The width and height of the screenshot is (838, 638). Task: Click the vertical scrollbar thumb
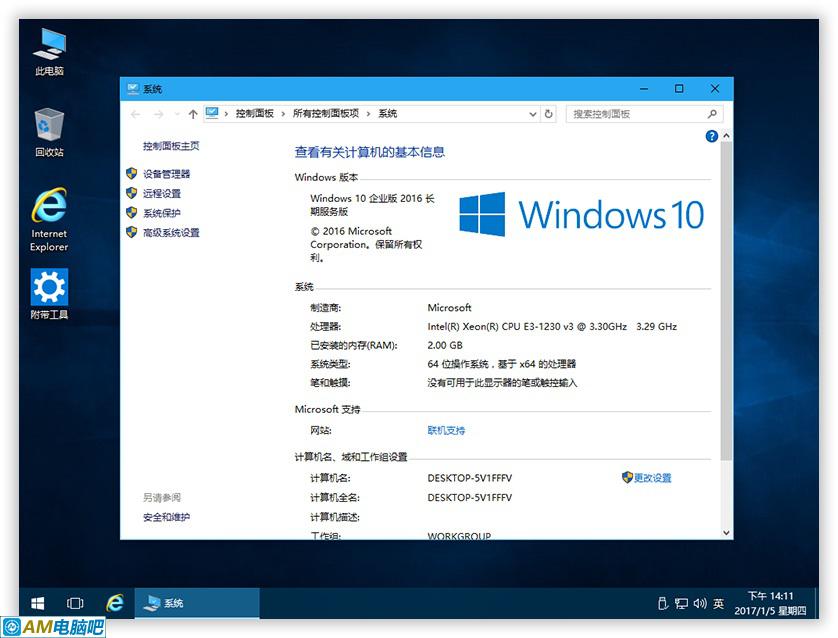click(726, 300)
